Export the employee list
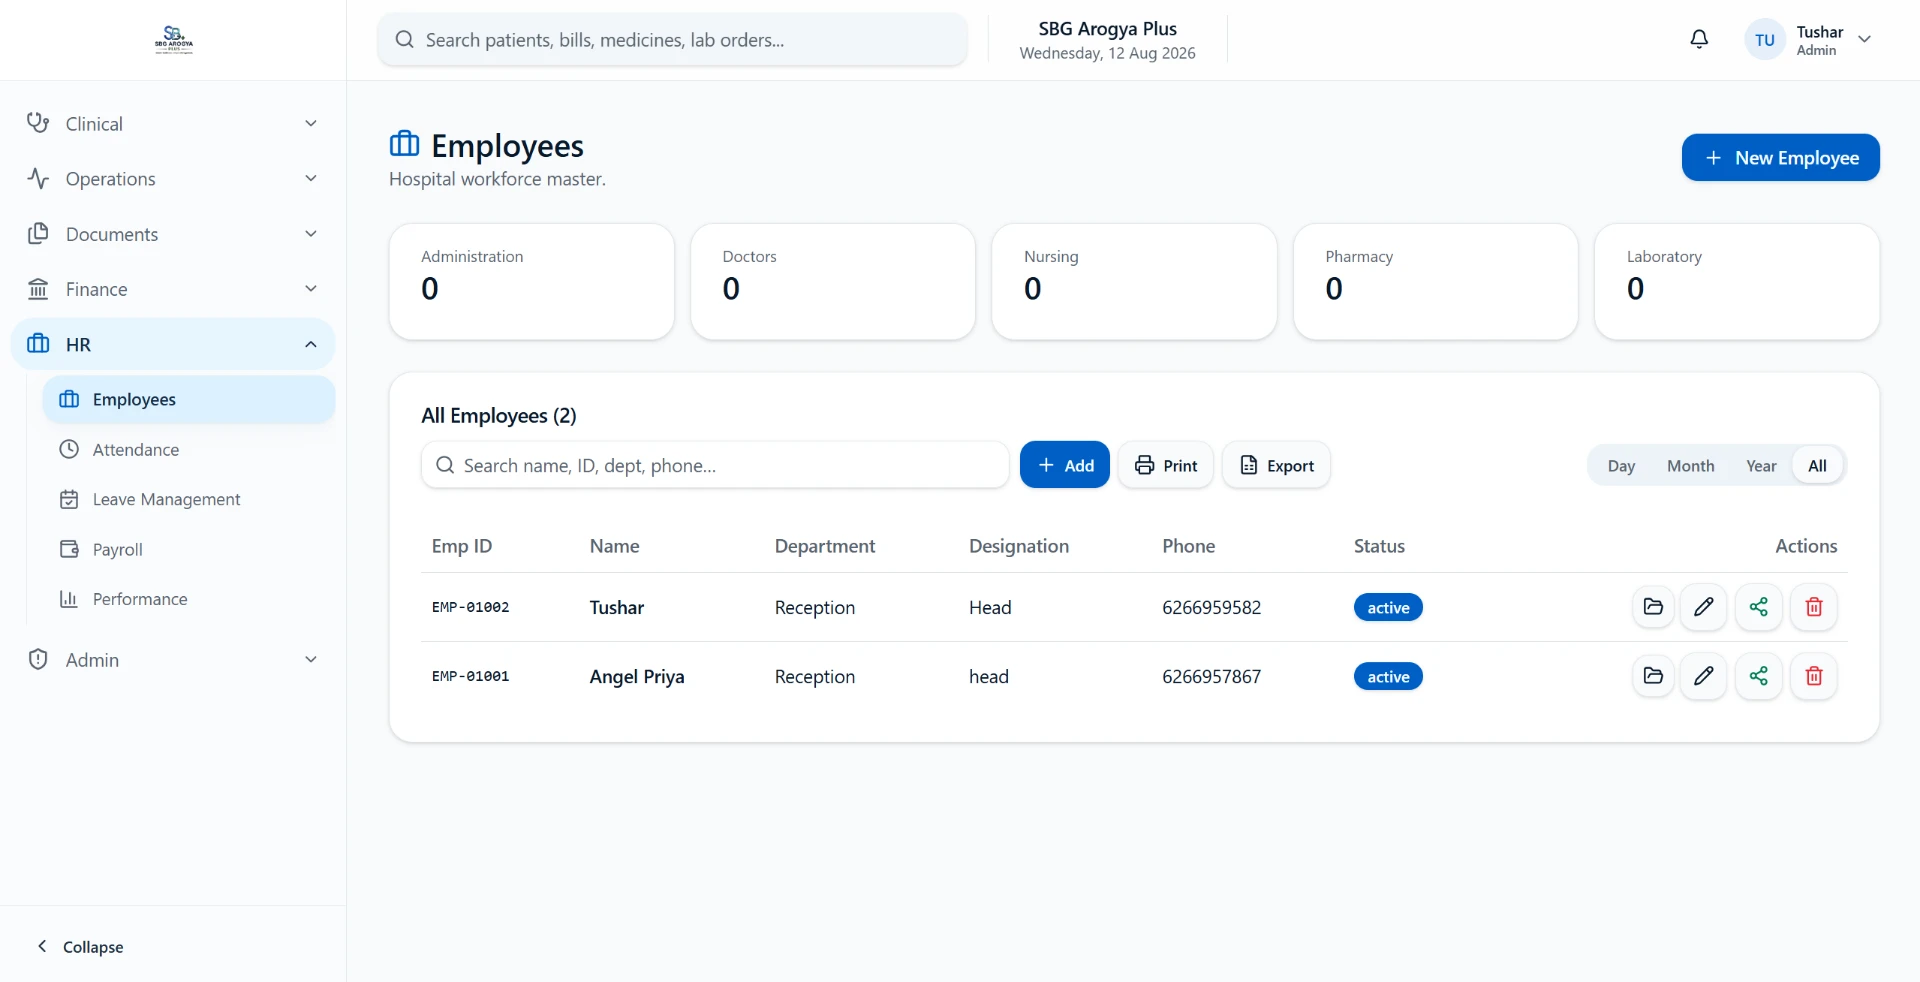 pyautogui.click(x=1276, y=465)
